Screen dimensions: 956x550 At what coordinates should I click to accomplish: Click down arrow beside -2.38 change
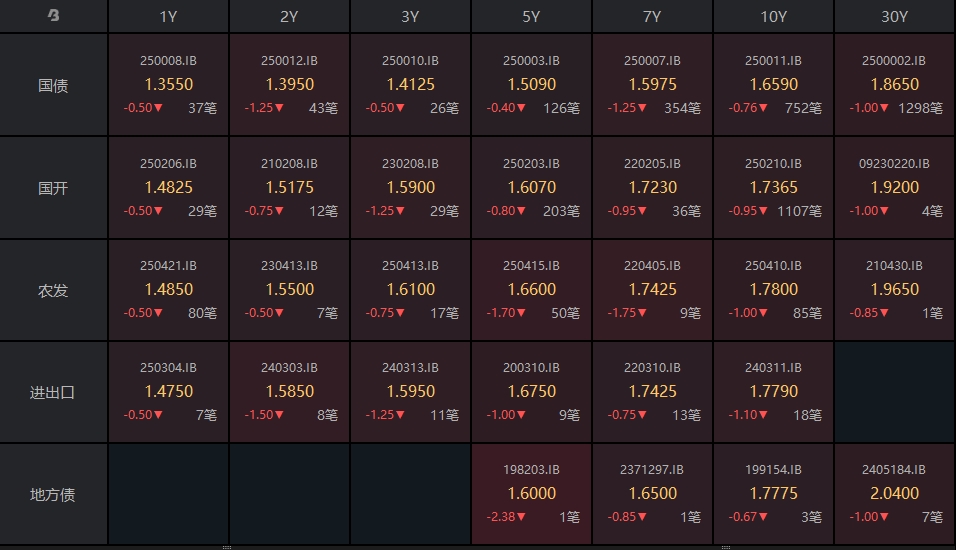tap(521, 517)
